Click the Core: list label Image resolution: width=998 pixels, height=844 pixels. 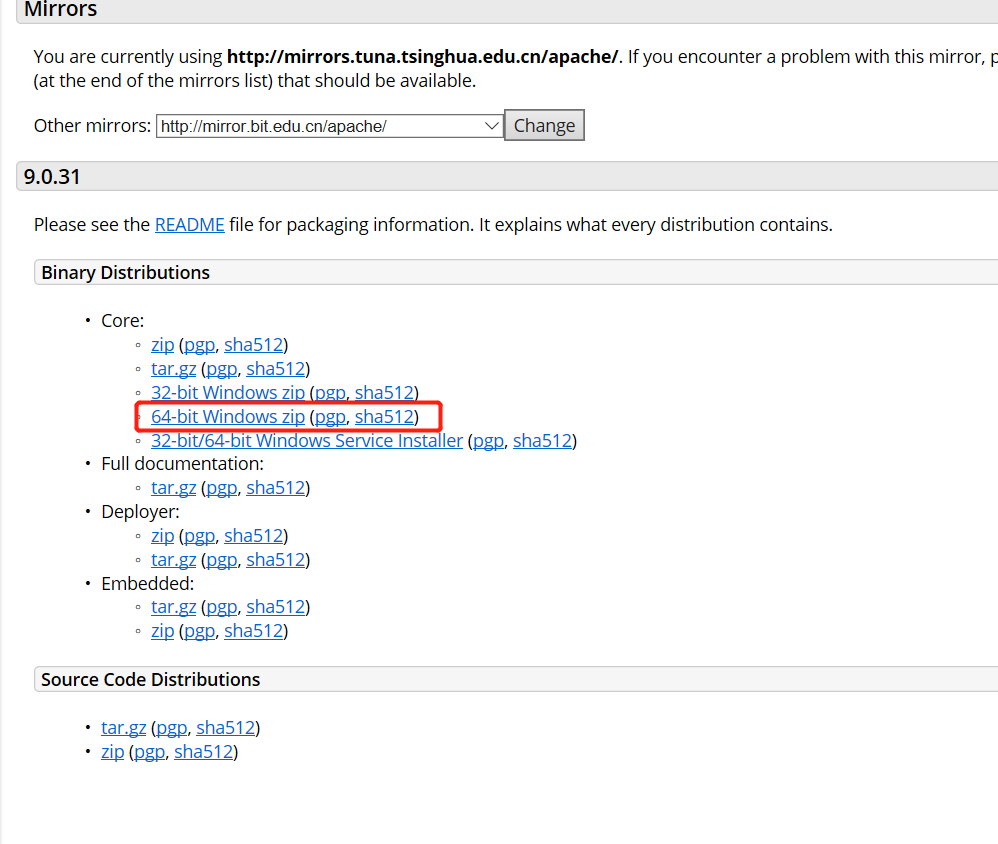click(123, 321)
